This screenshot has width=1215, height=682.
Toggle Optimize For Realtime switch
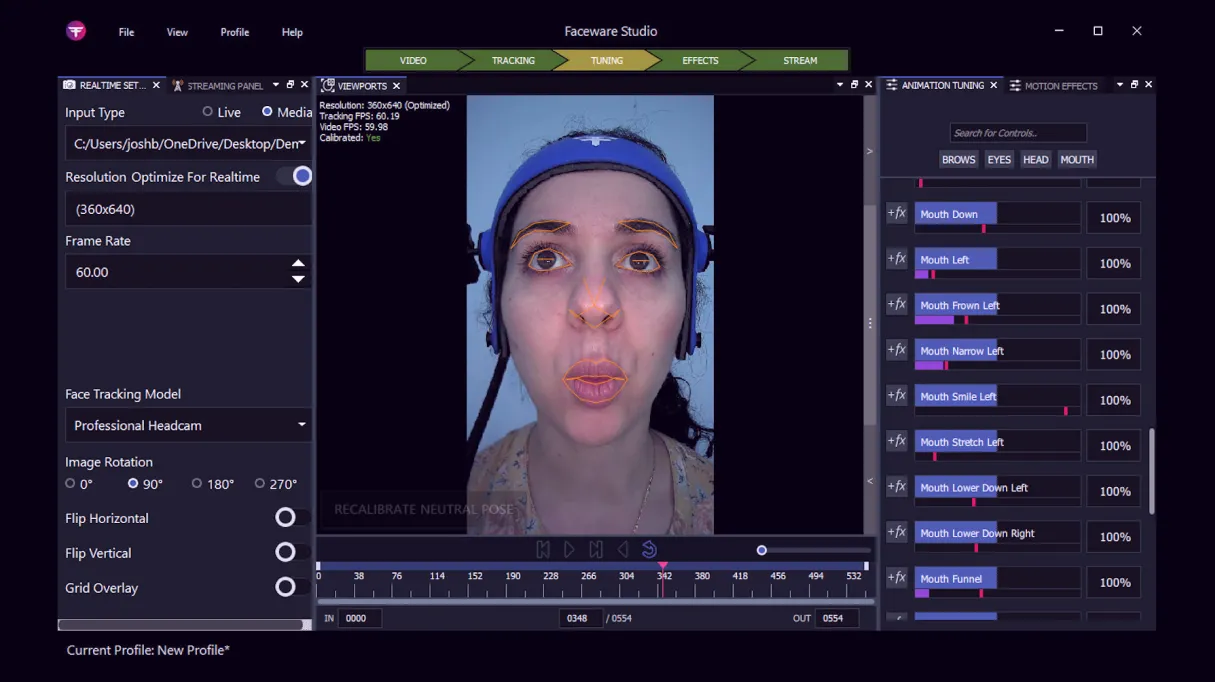point(295,176)
